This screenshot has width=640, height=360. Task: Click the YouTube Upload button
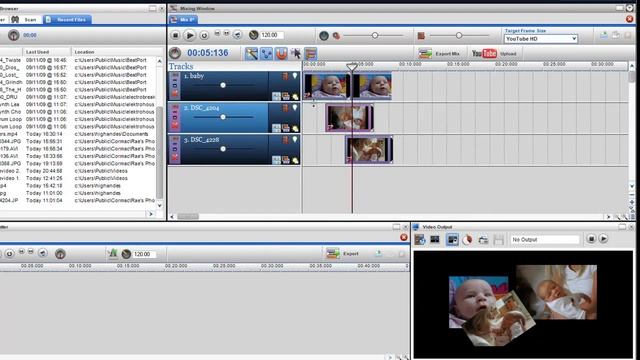[494, 53]
